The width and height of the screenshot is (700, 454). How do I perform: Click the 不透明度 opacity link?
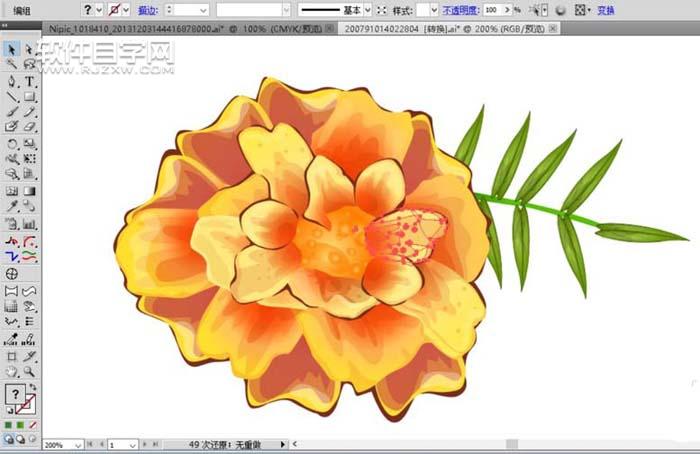(459, 9)
